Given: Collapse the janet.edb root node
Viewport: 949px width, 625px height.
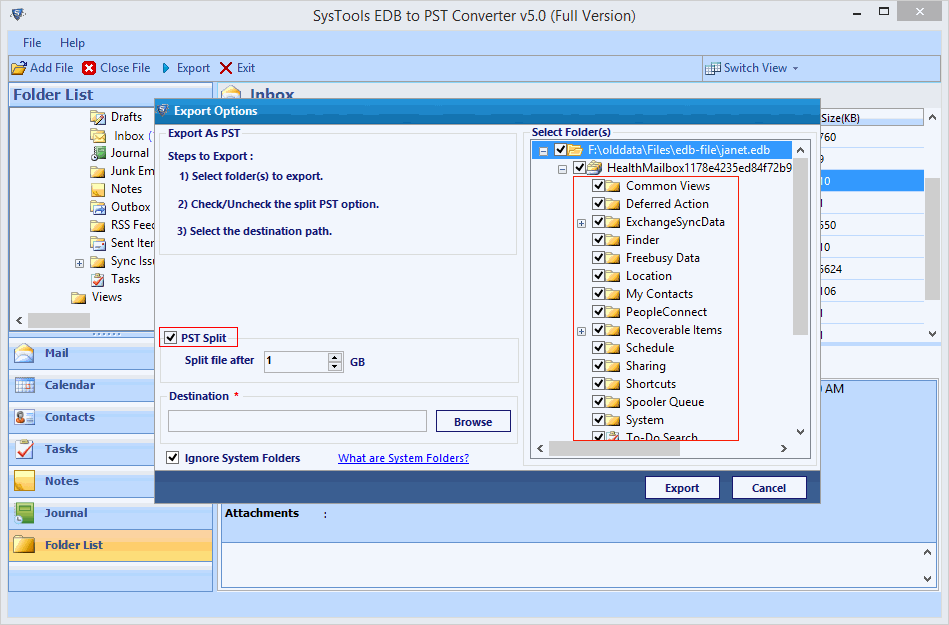Looking at the screenshot, I should point(543,151).
